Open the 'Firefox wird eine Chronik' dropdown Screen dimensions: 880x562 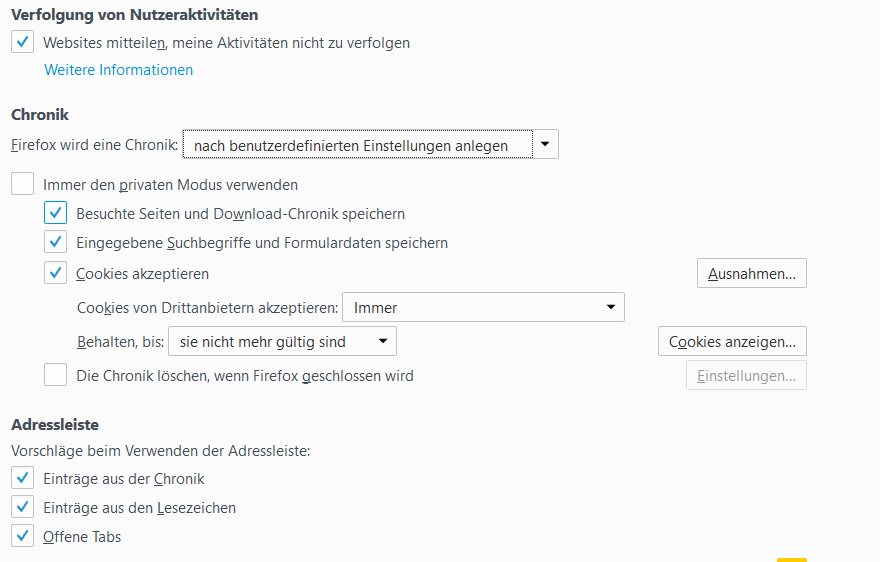tap(370, 146)
